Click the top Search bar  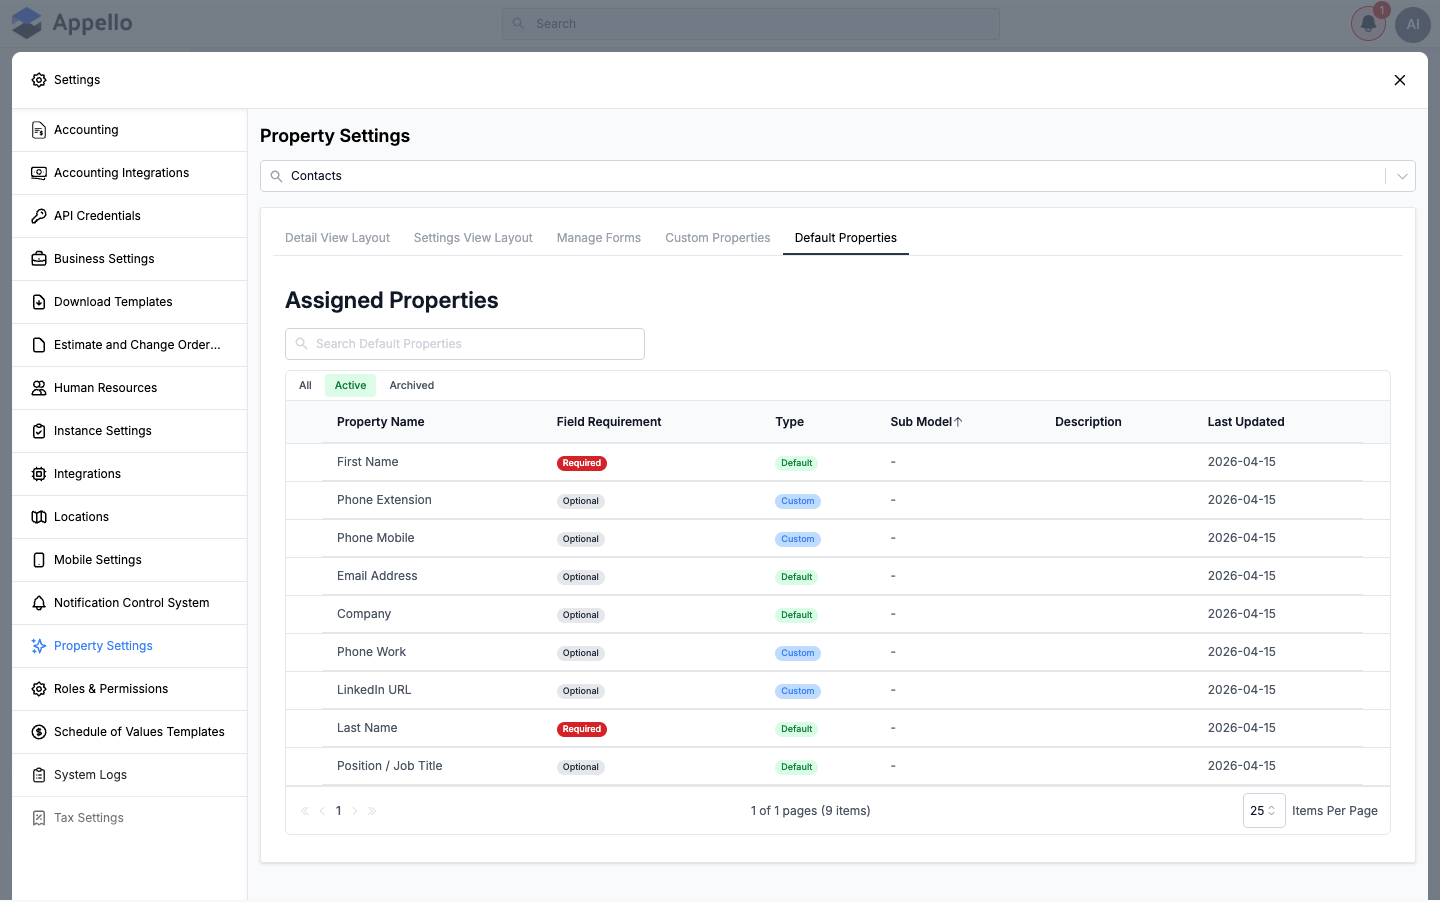pyautogui.click(x=751, y=24)
